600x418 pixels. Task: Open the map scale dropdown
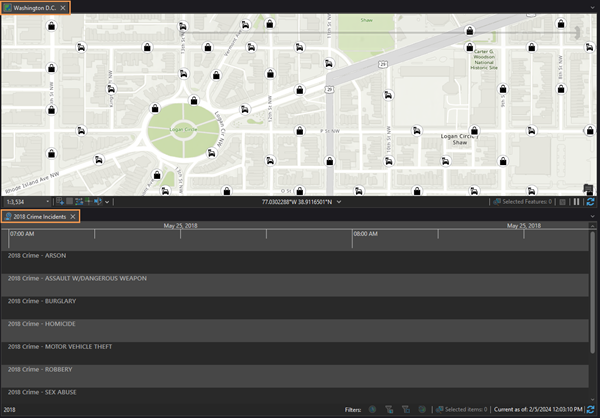coord(48,202)
